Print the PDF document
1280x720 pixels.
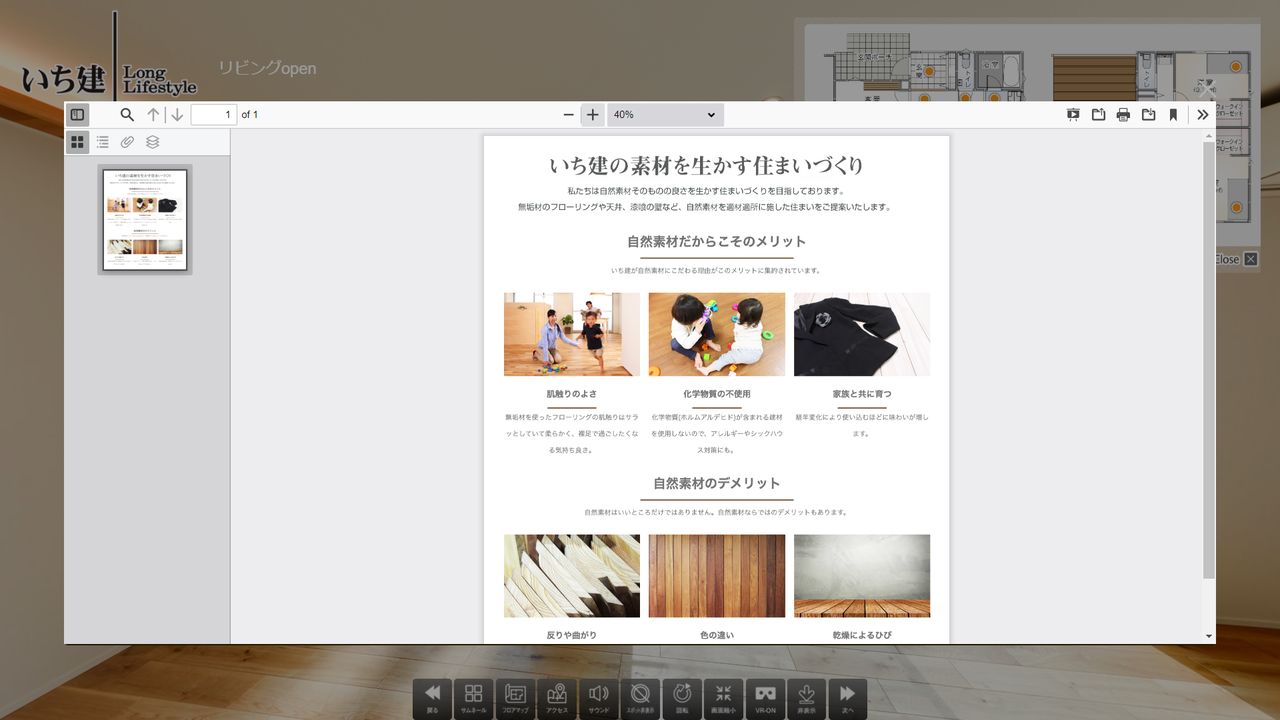click(x=1123, y=115)
